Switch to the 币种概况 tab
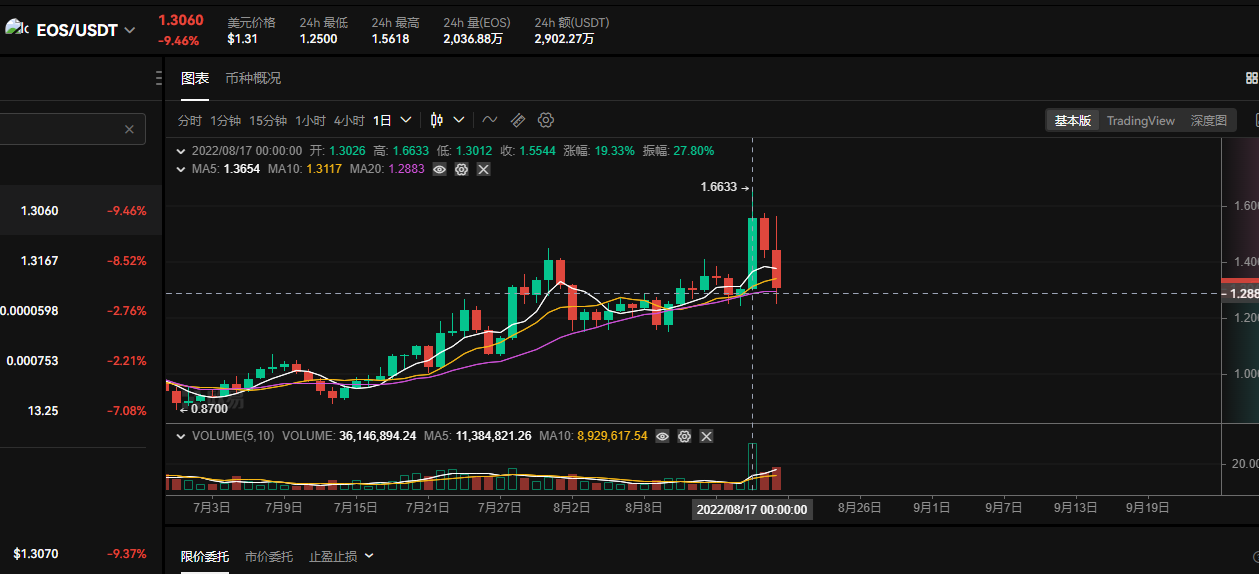 click(x=253, y=78)
